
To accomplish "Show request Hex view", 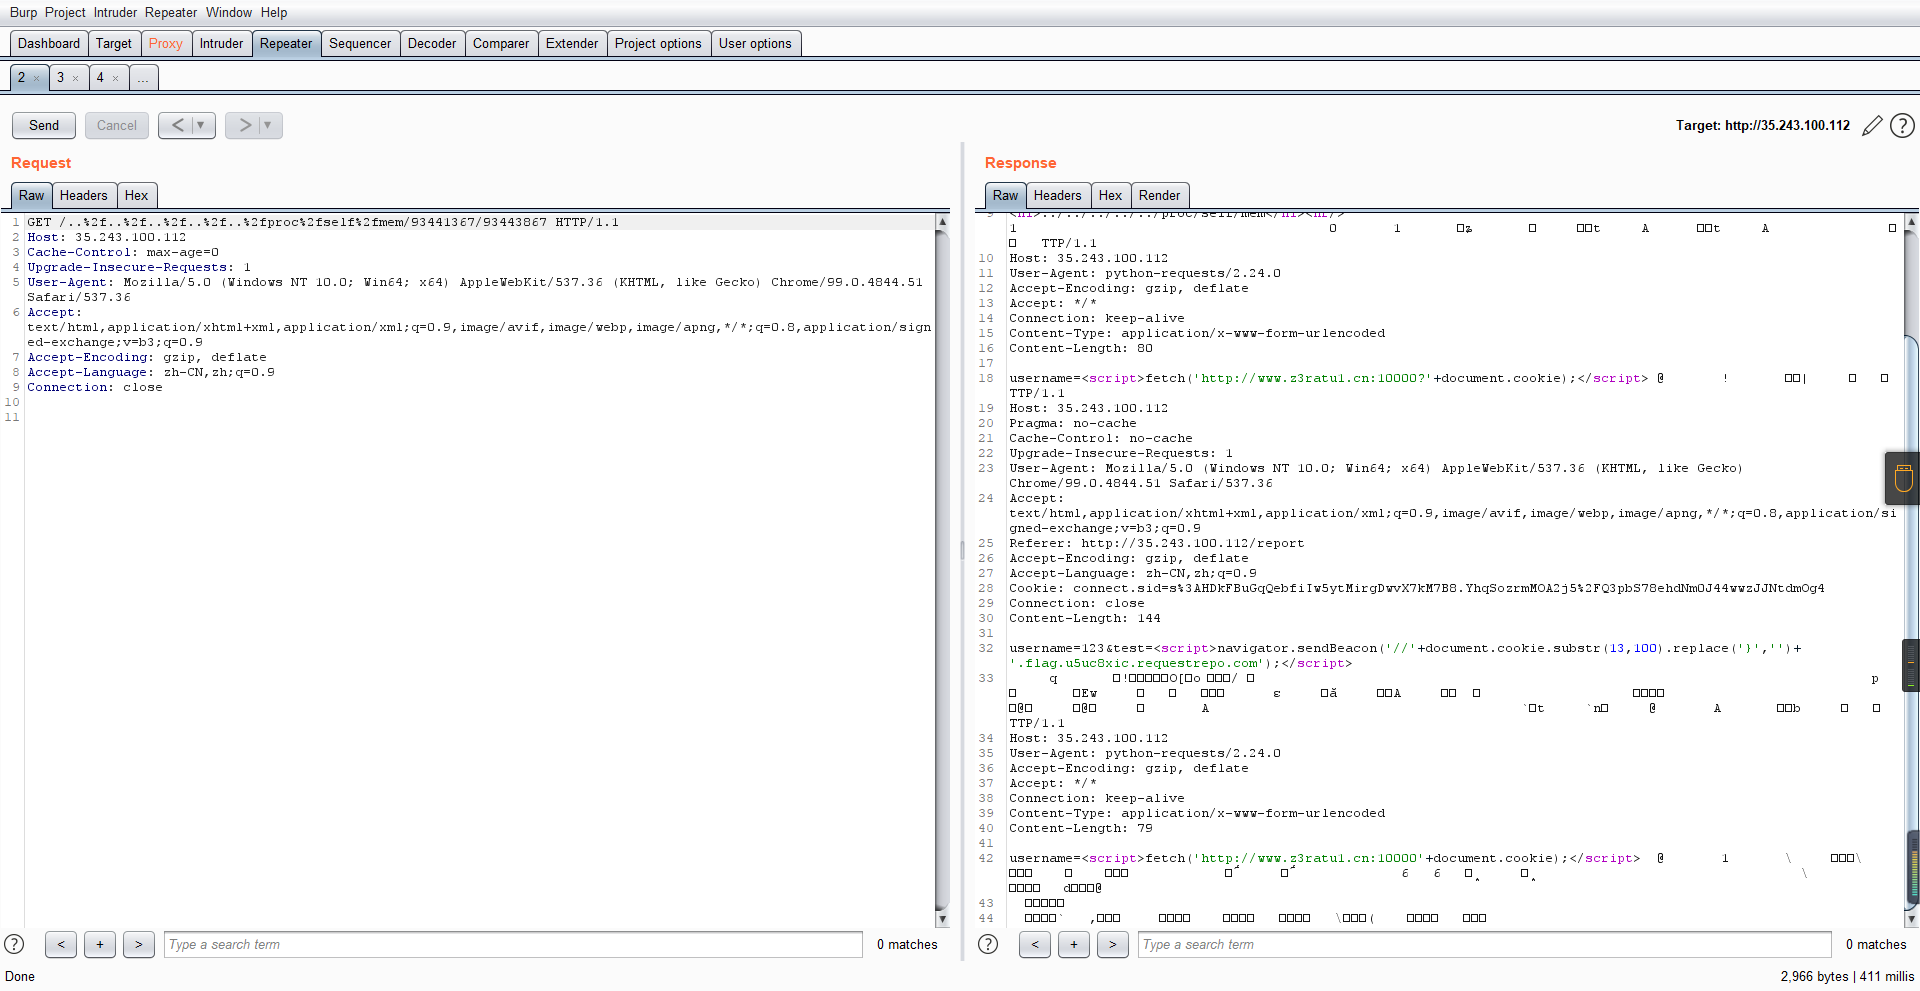I will pyautogui.click(x=137, y=196).
